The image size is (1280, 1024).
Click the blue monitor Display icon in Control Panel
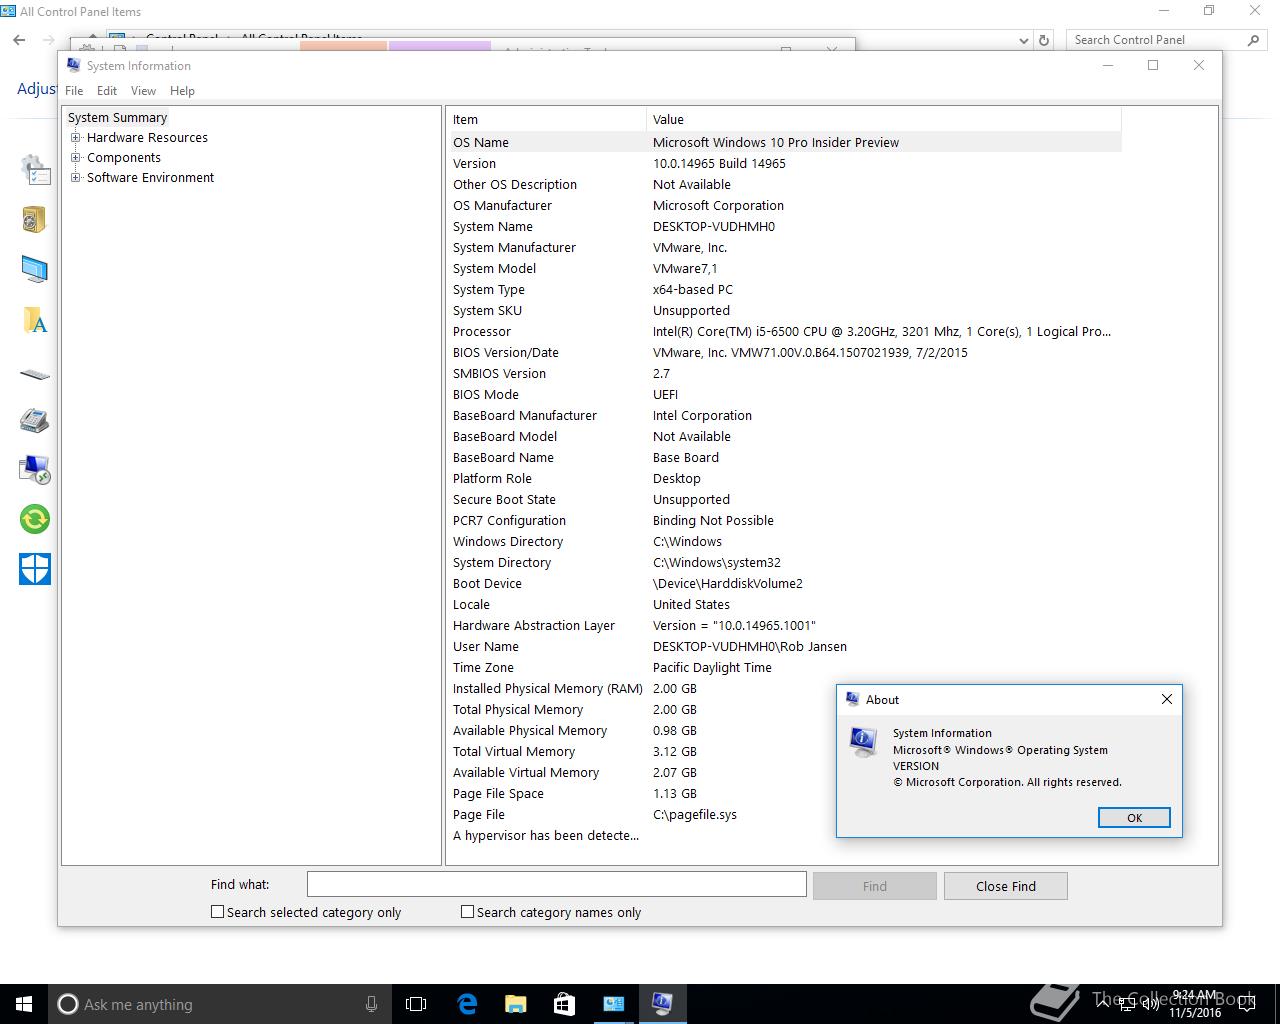pyautogui.click(x=34, y=269)
